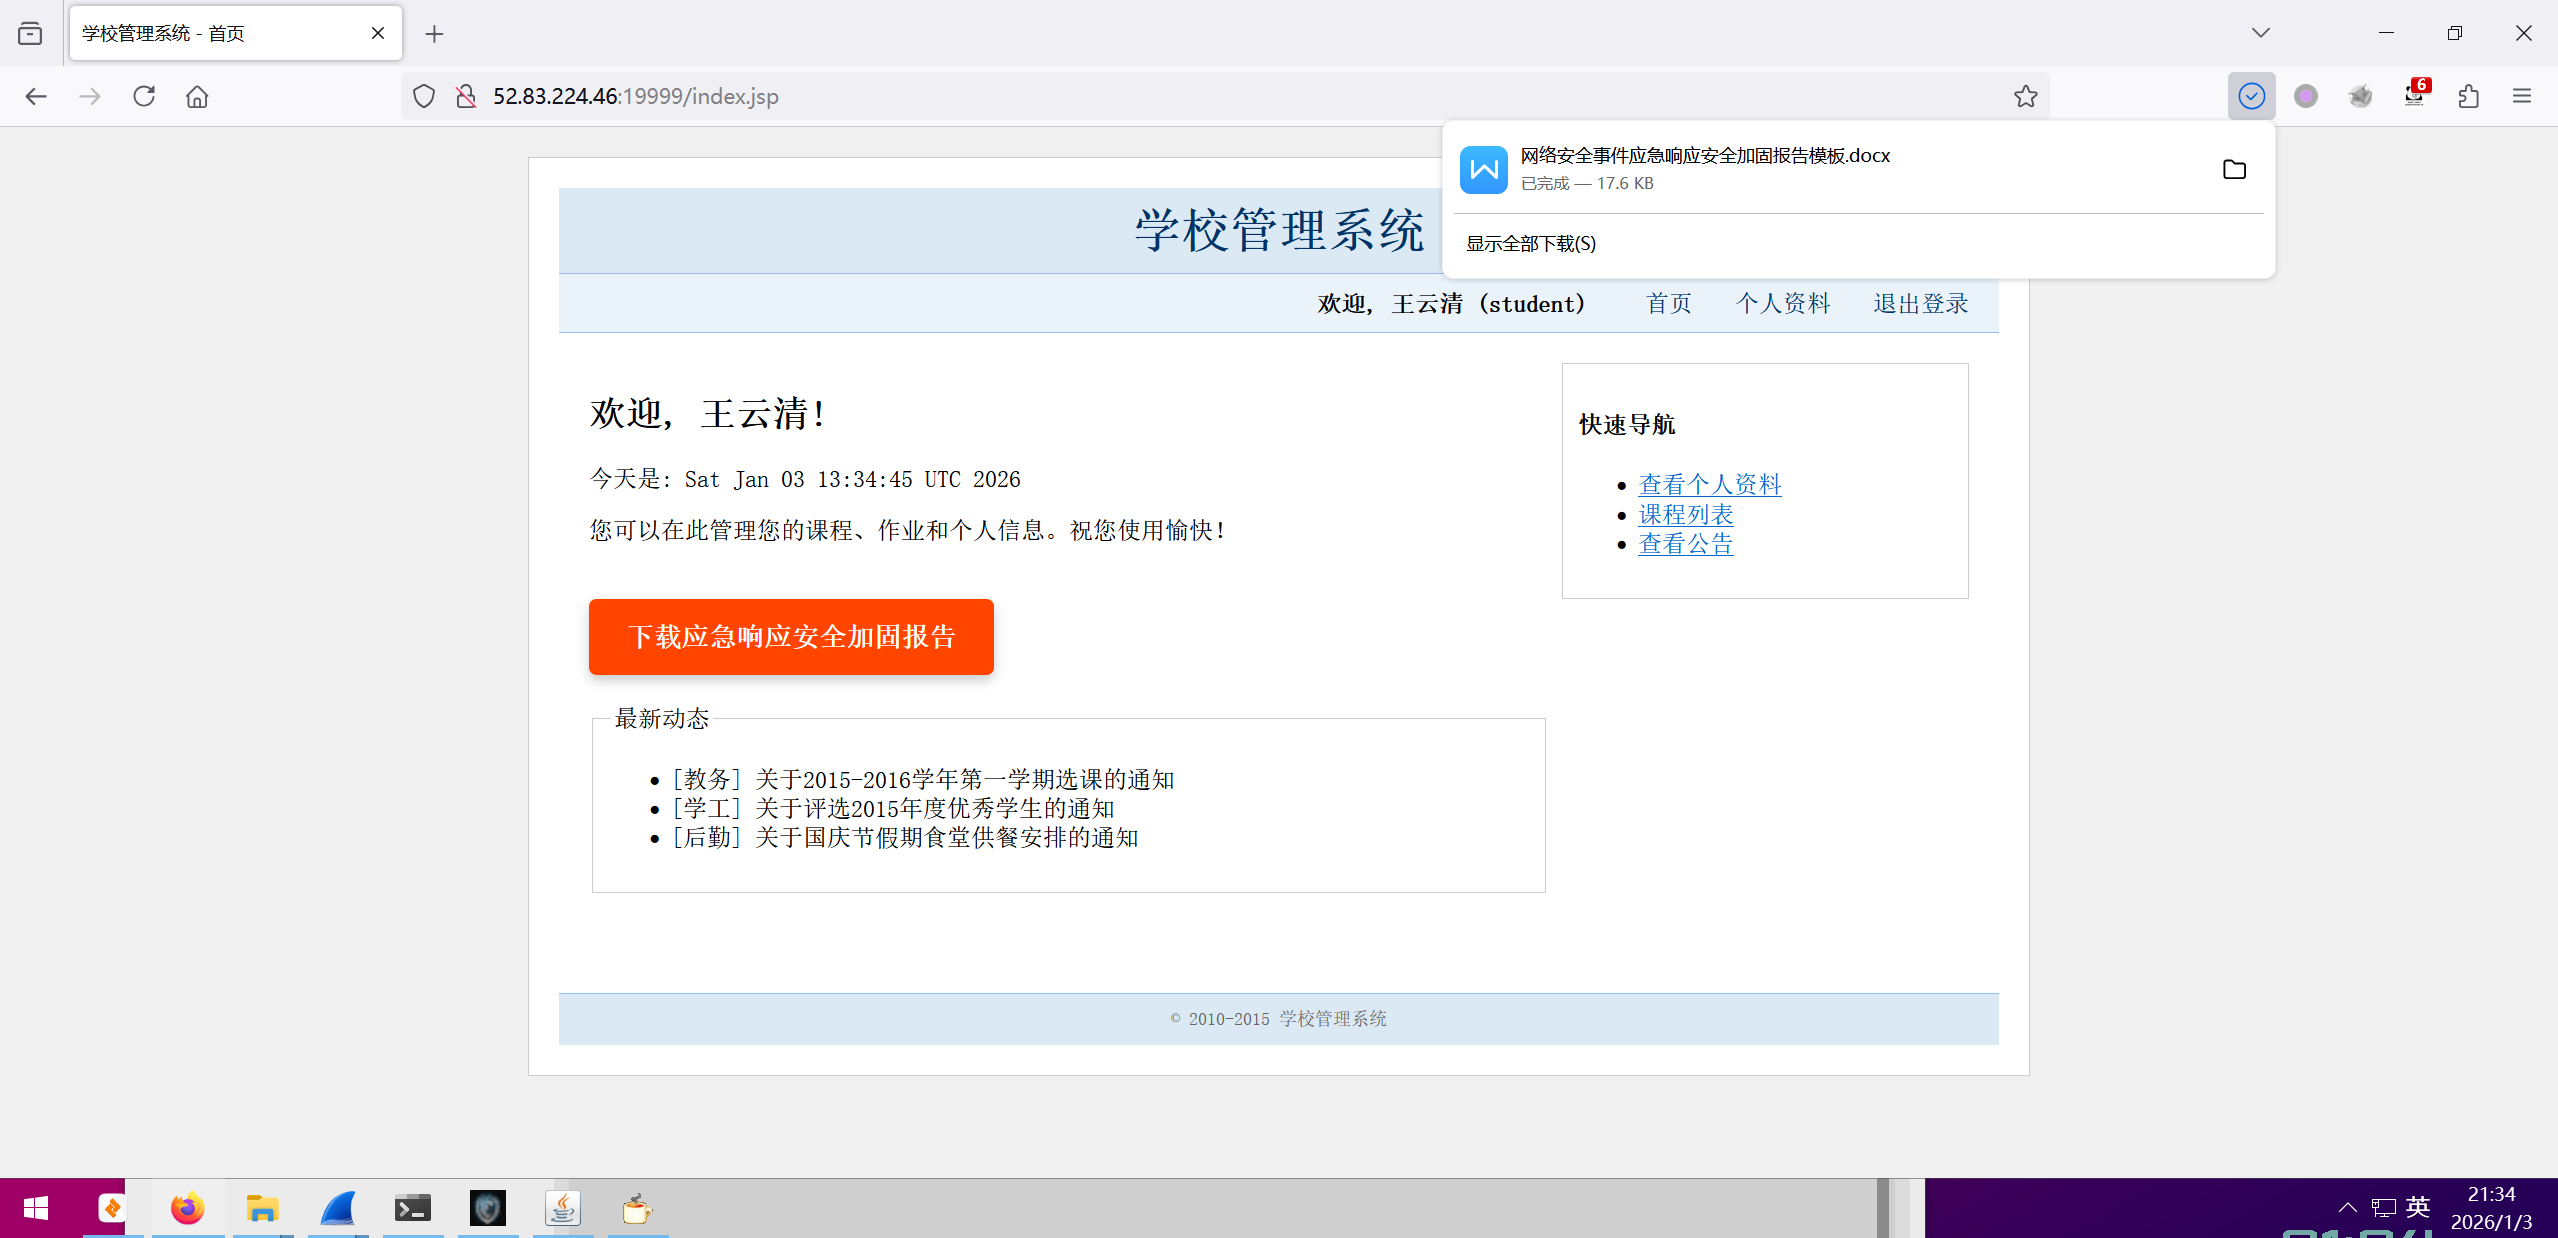The height and width of the screenshot is (1238, 2558).
Task: Bookmark this page with the star icon
Action: pos(2026,96)
